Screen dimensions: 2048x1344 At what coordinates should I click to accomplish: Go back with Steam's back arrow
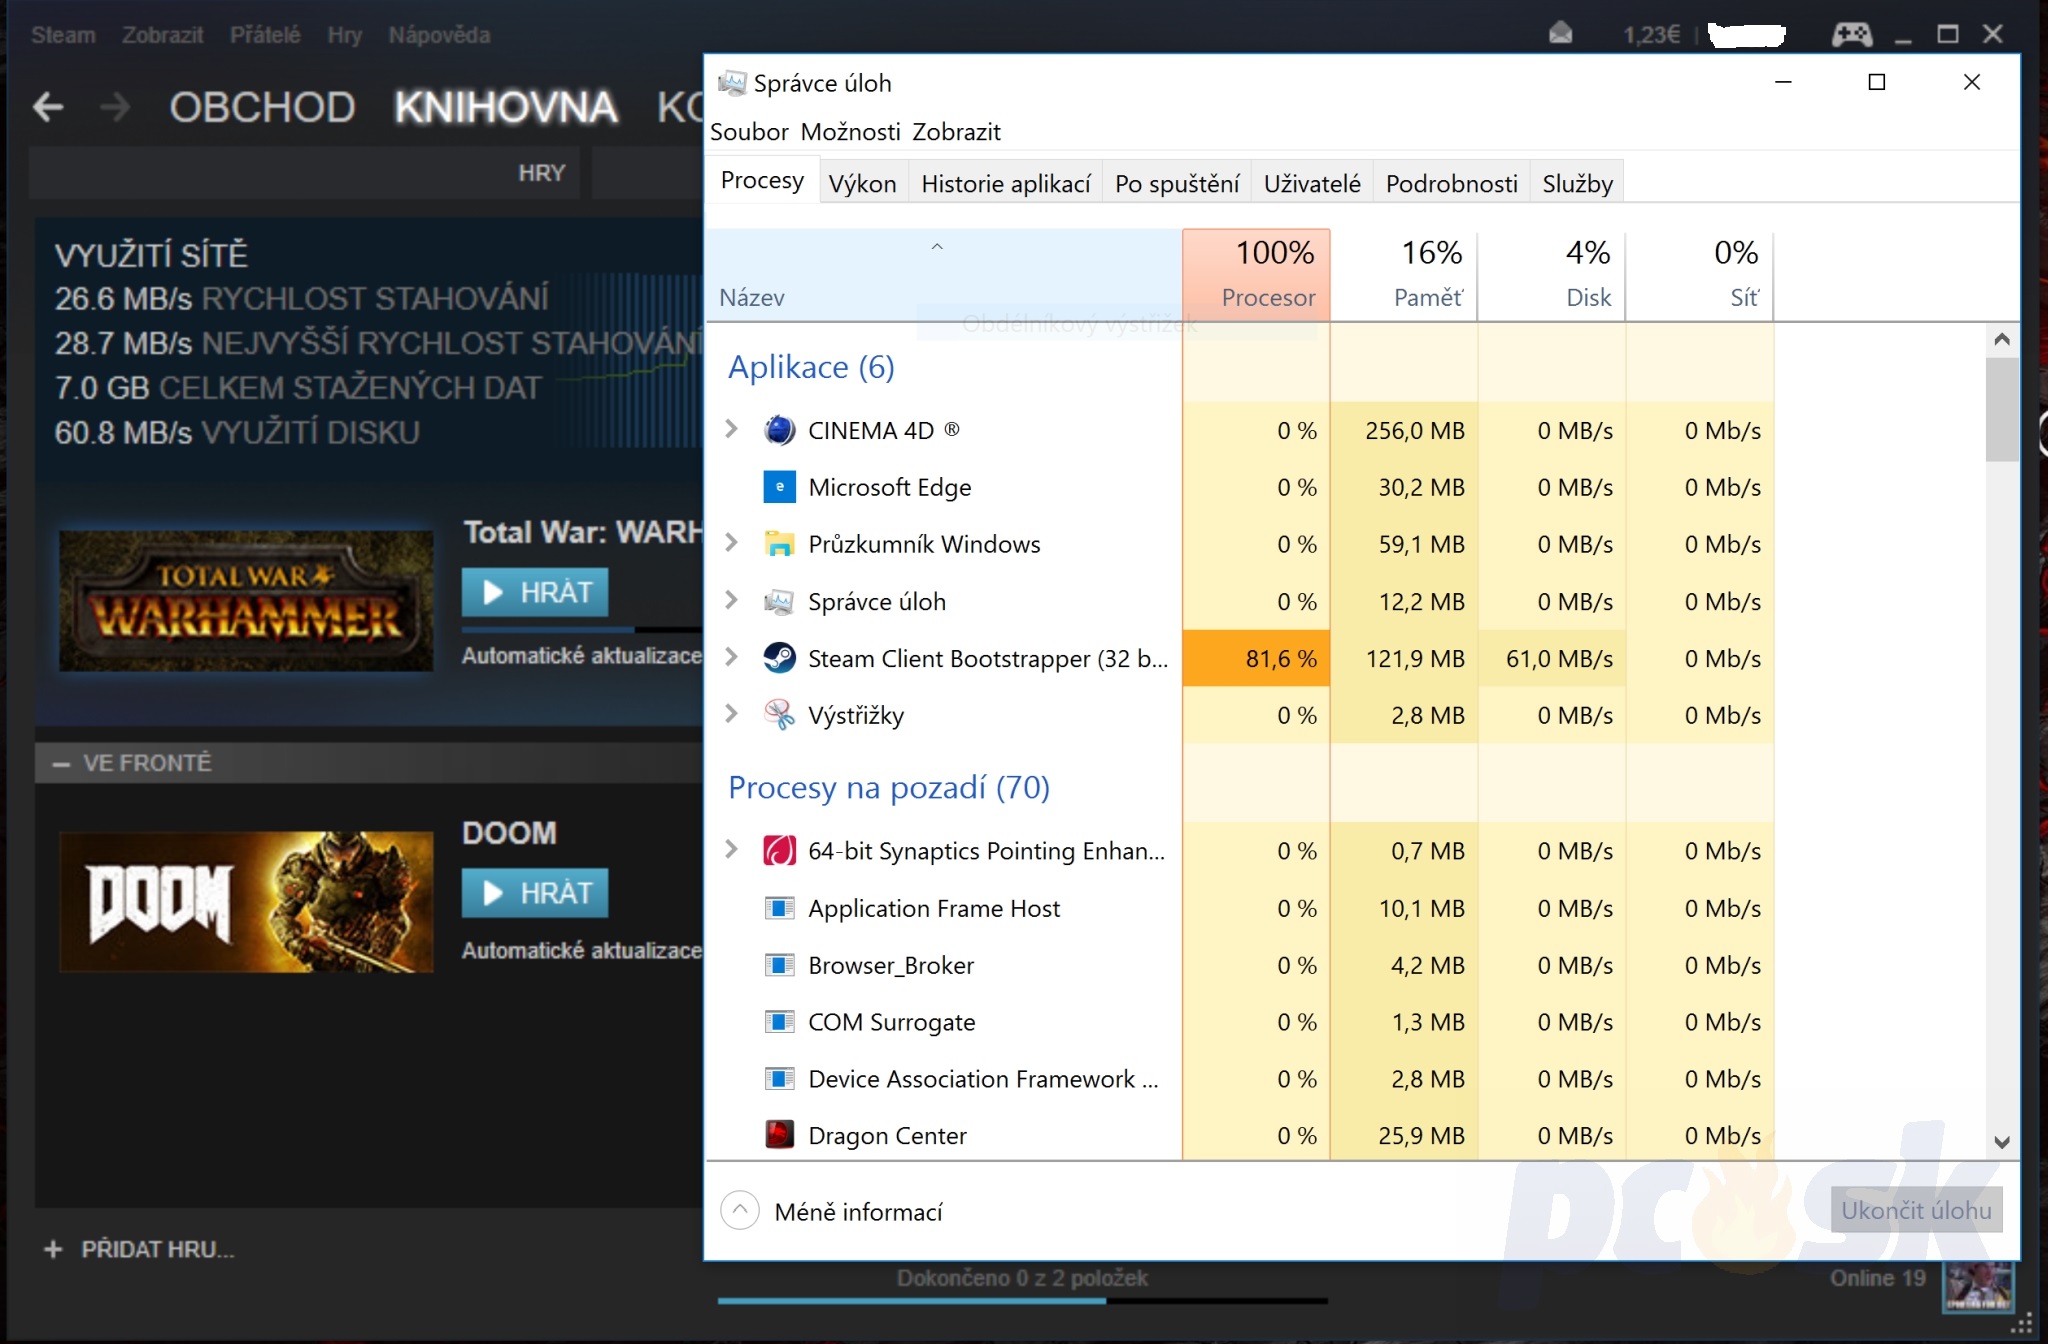pos(48,107)
